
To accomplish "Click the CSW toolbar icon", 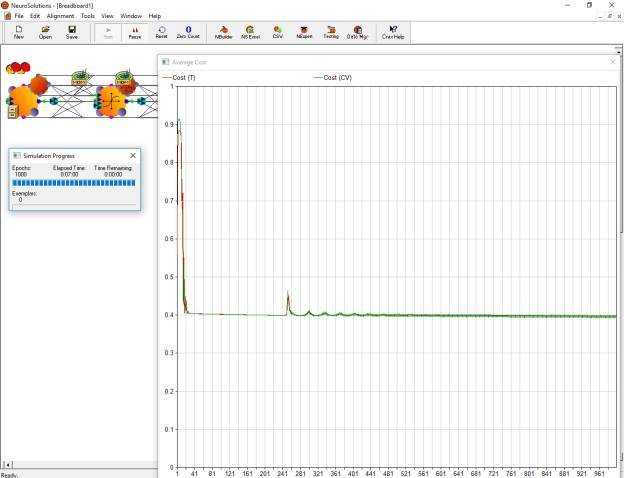I will tap(277, 32).
